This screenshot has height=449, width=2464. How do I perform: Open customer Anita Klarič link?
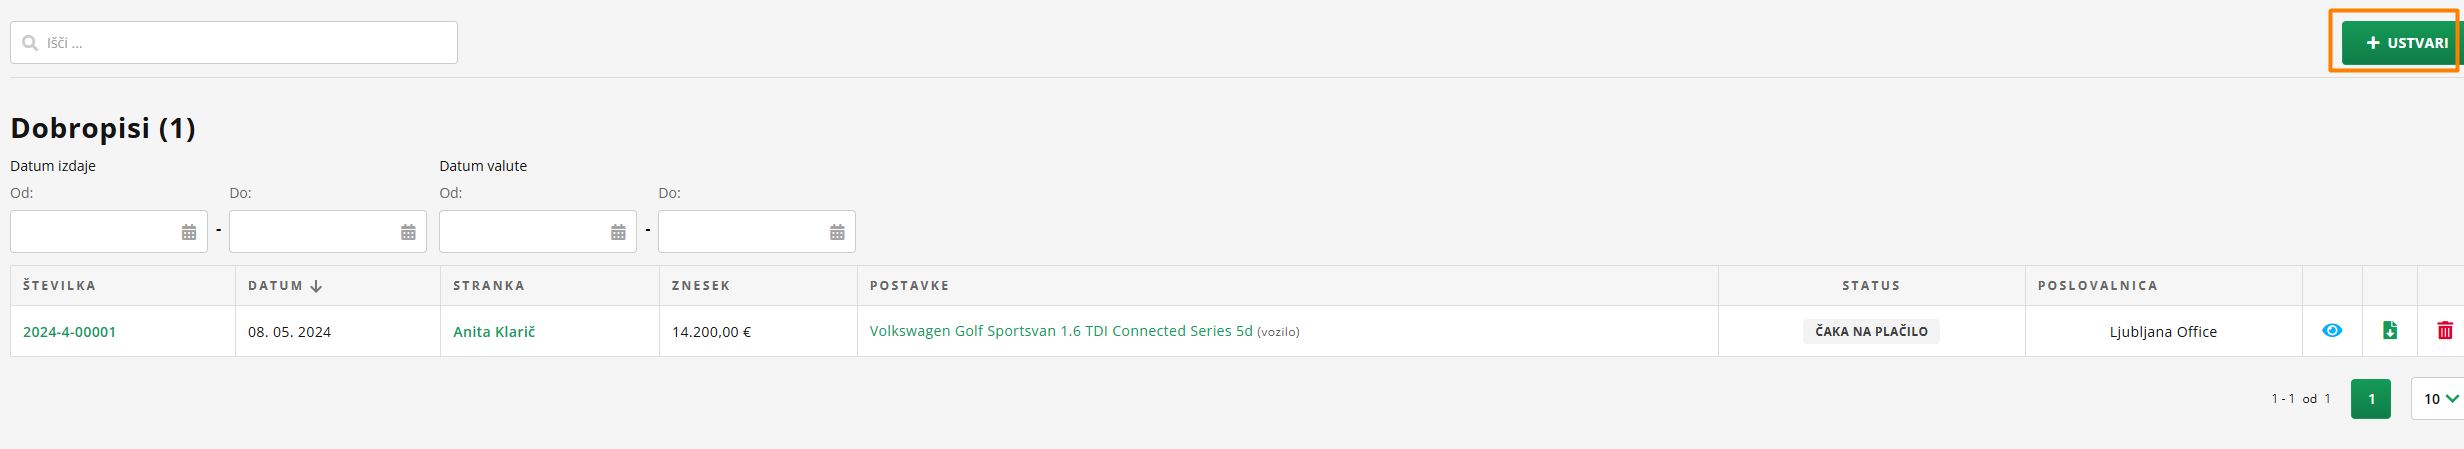coord(494,332)
